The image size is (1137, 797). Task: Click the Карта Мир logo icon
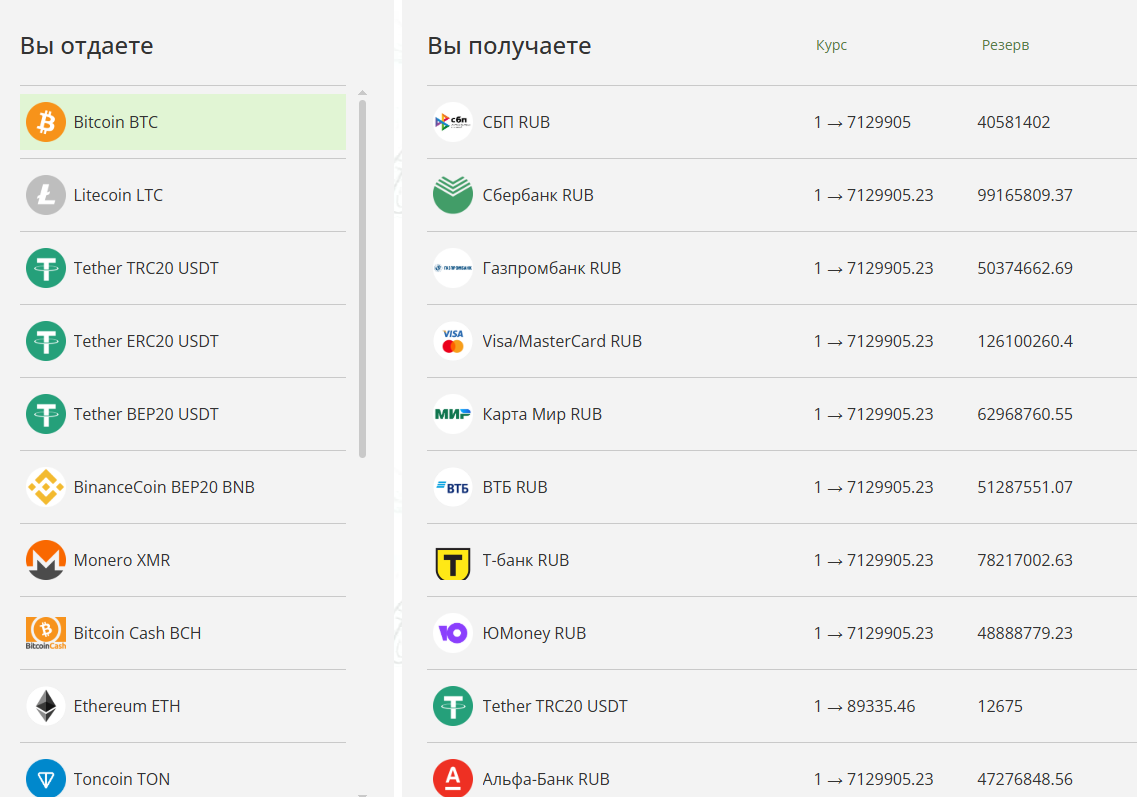click(452, 414)
